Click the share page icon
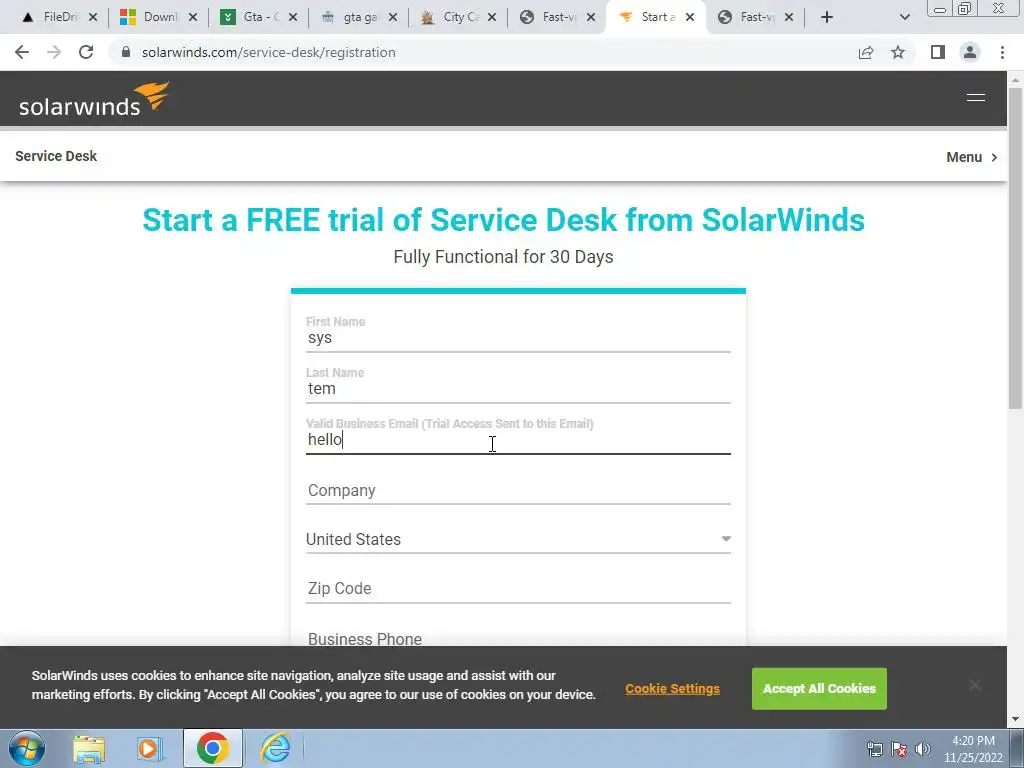 click(866, 52)
